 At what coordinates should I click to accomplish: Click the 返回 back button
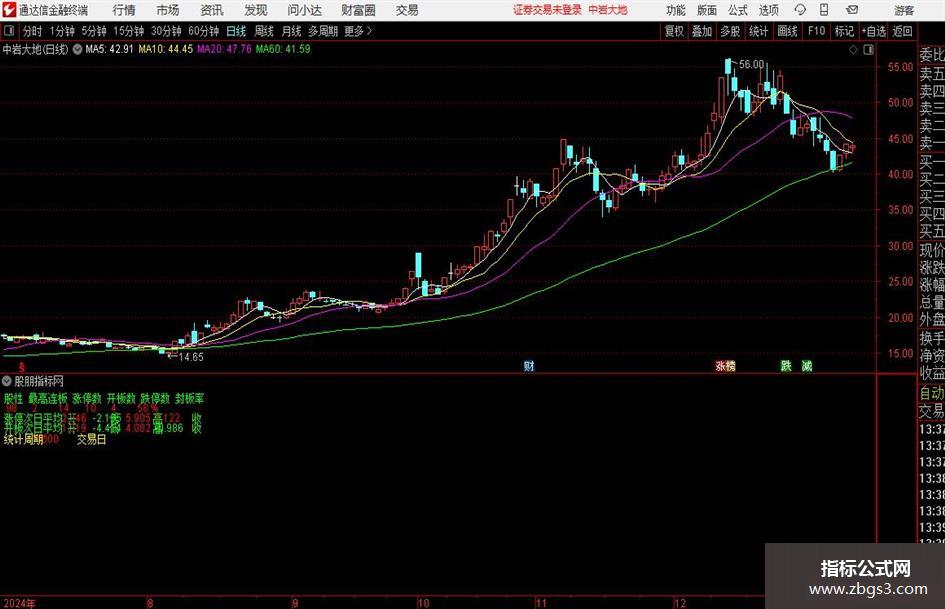point(902,31)
